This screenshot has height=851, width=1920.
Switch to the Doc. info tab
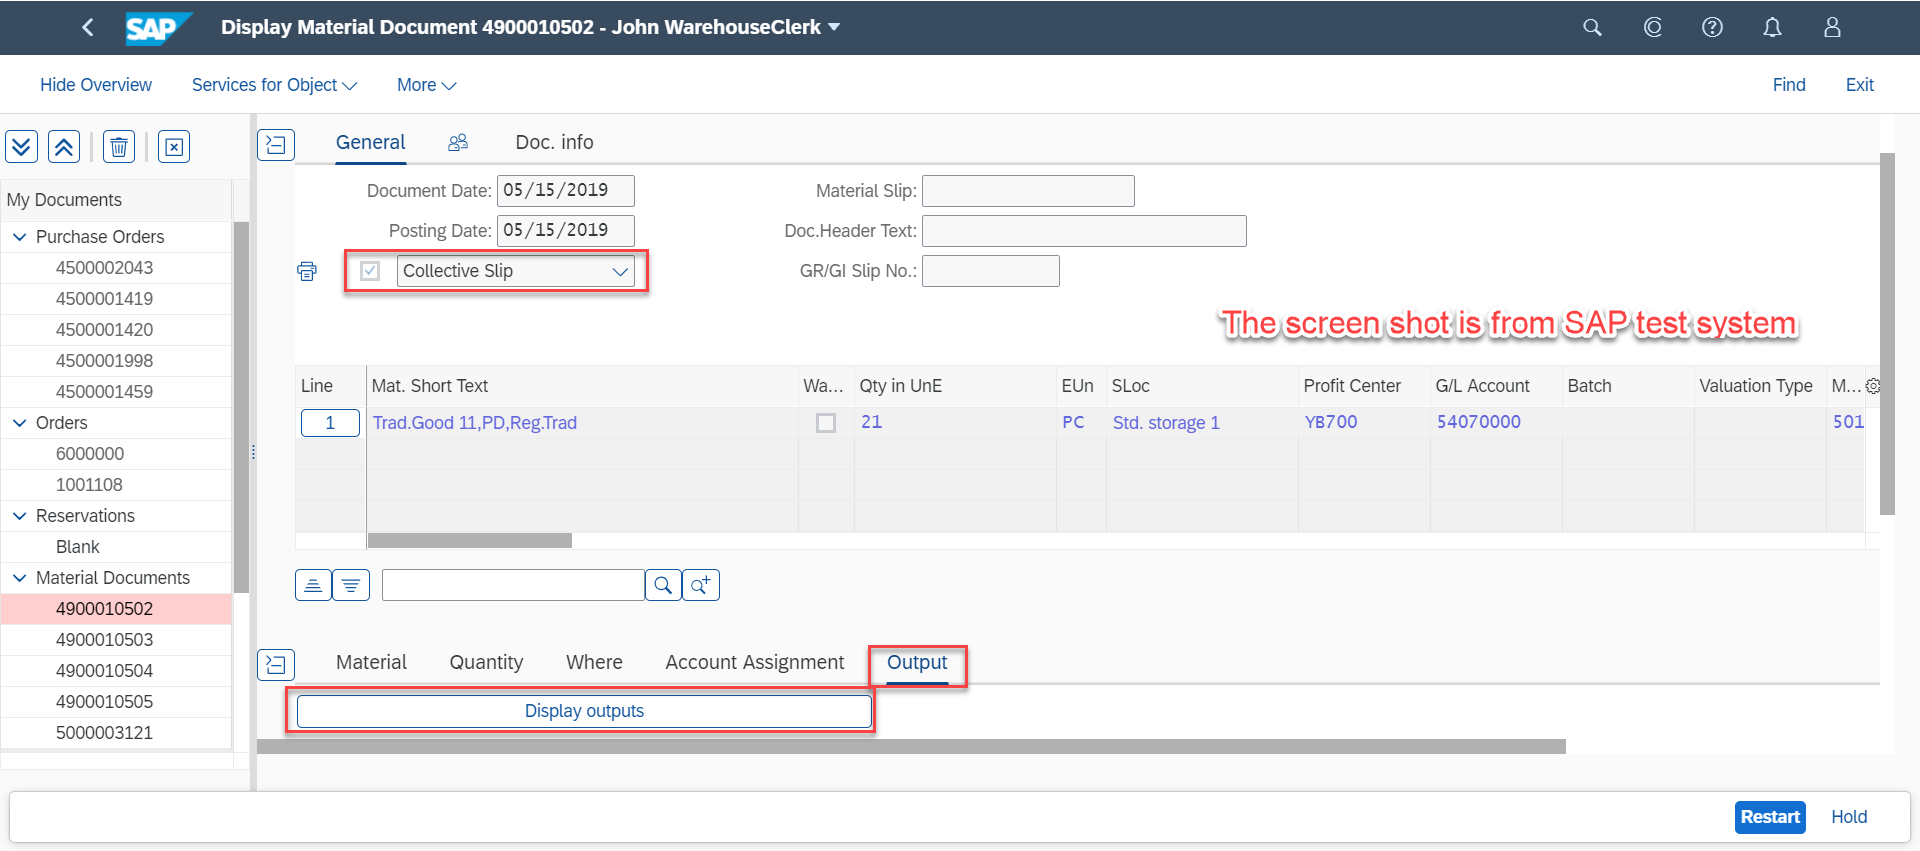(554, 142)
